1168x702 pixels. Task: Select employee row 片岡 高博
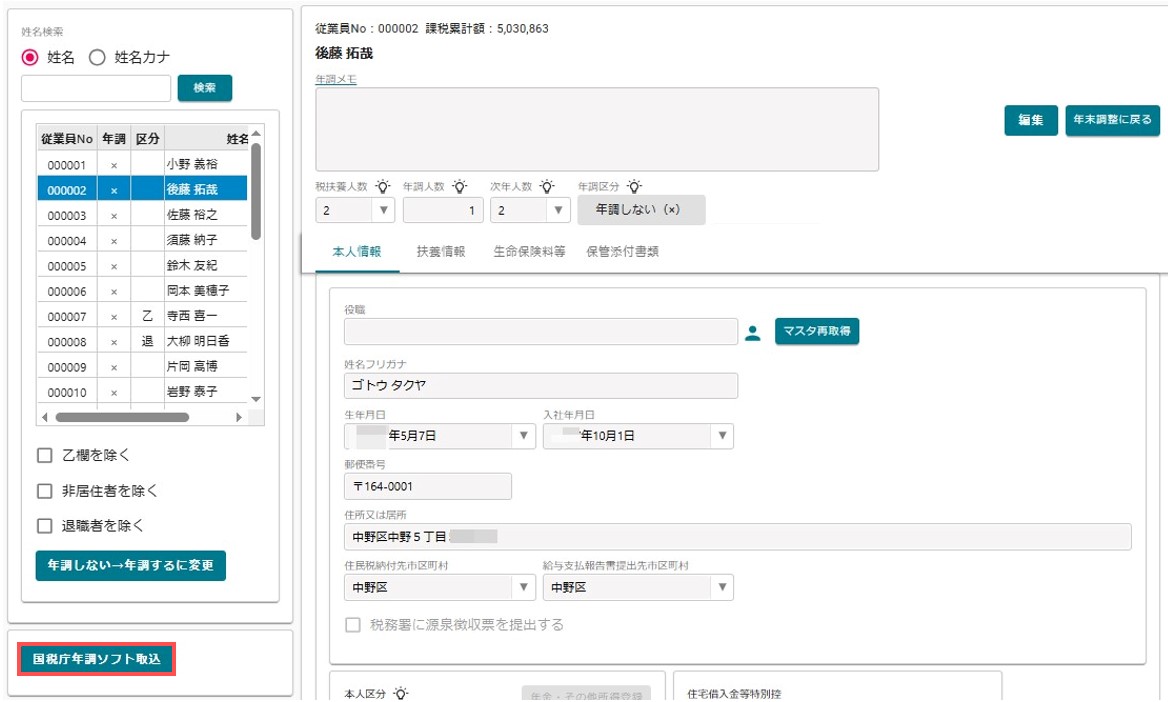[x=142, y=367]
